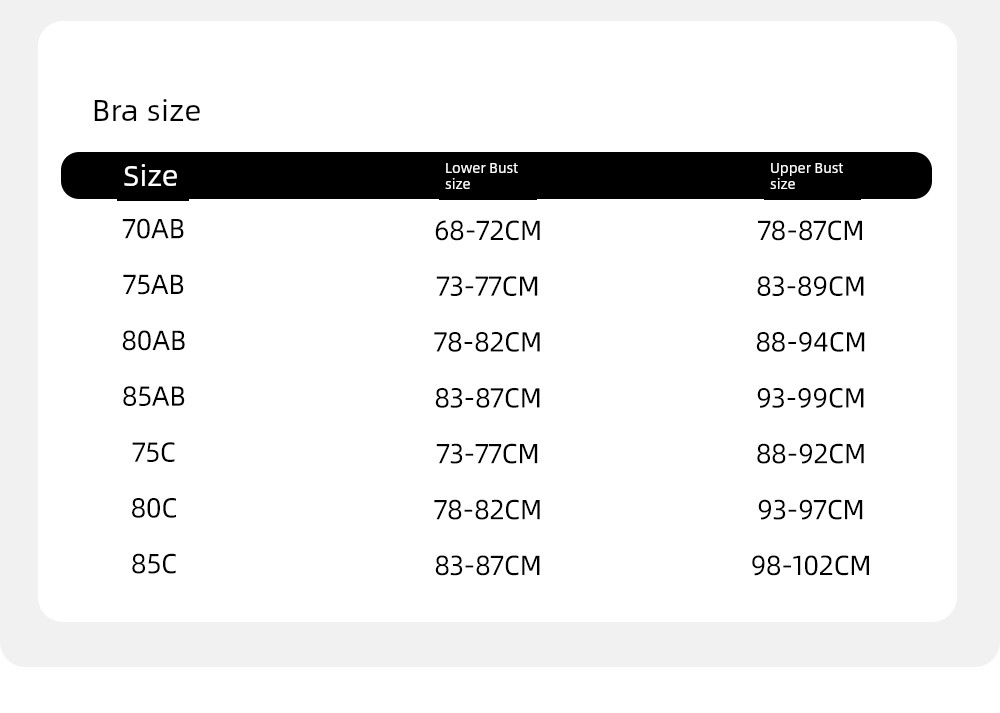Click the 68-72CM lower bust value
The height and width of the screenshot is (713, 1000).
pyautogui.click(x=487, y=231)
